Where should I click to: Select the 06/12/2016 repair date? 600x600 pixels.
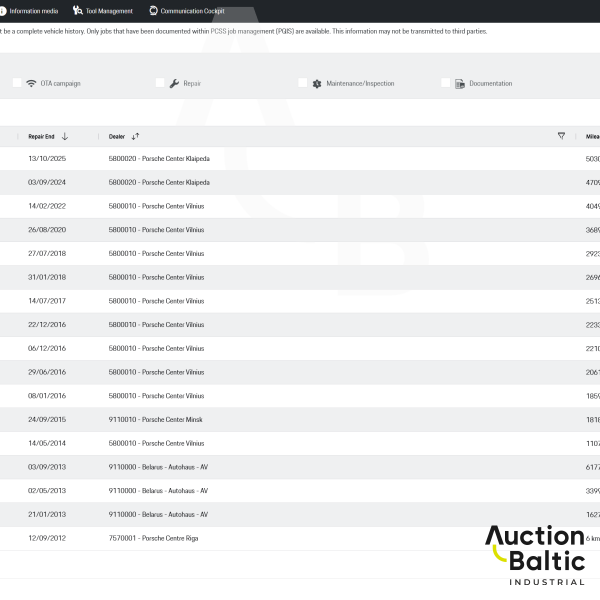[x=47, y=348]
